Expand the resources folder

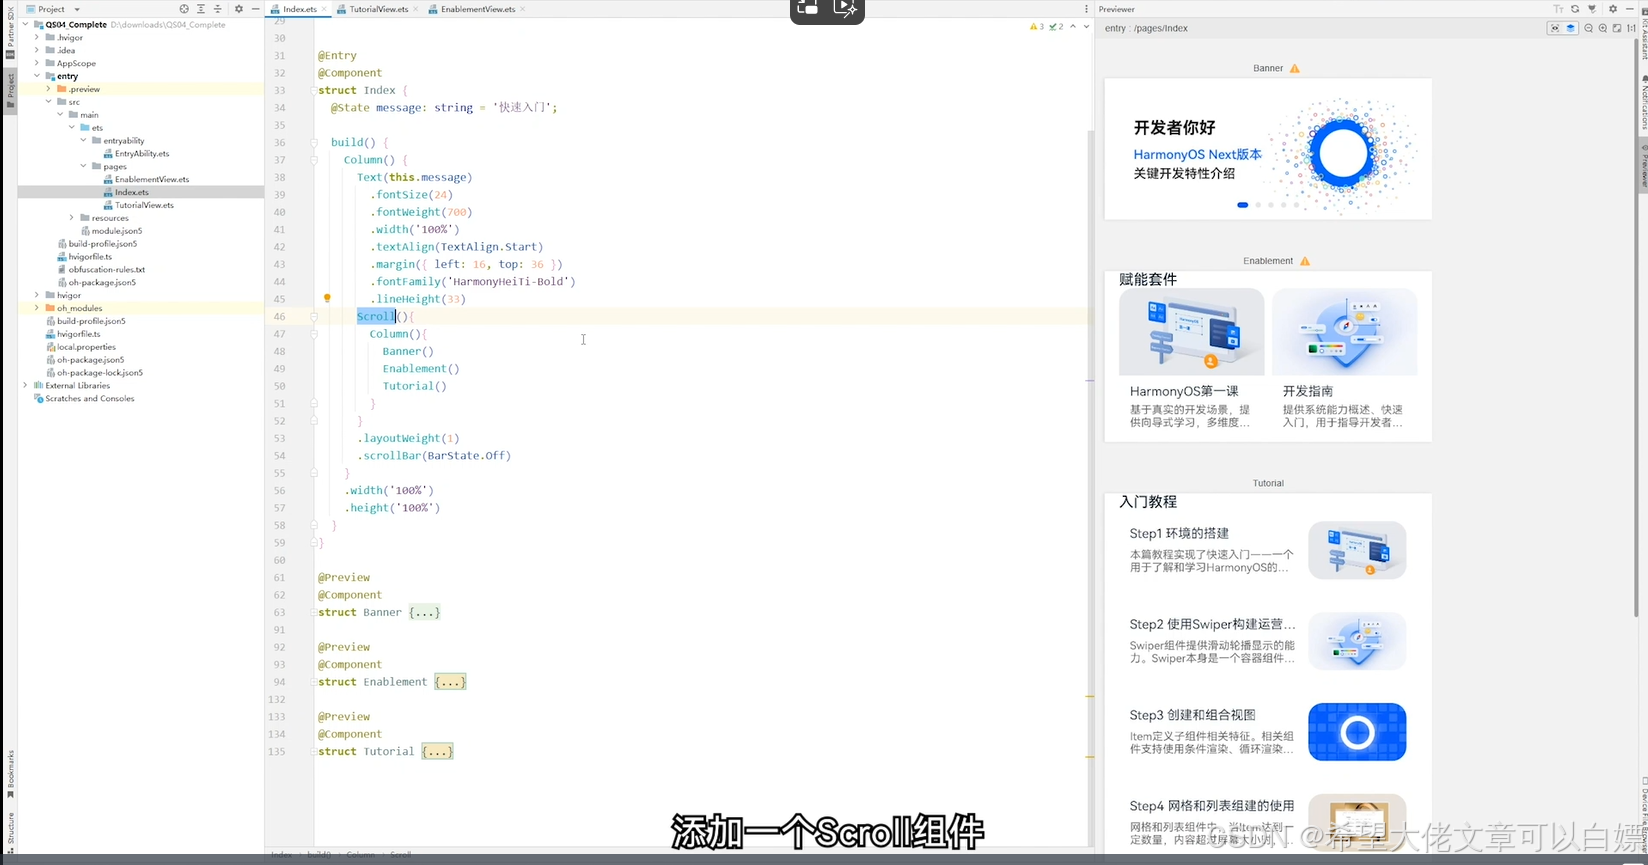coord(72,218)
